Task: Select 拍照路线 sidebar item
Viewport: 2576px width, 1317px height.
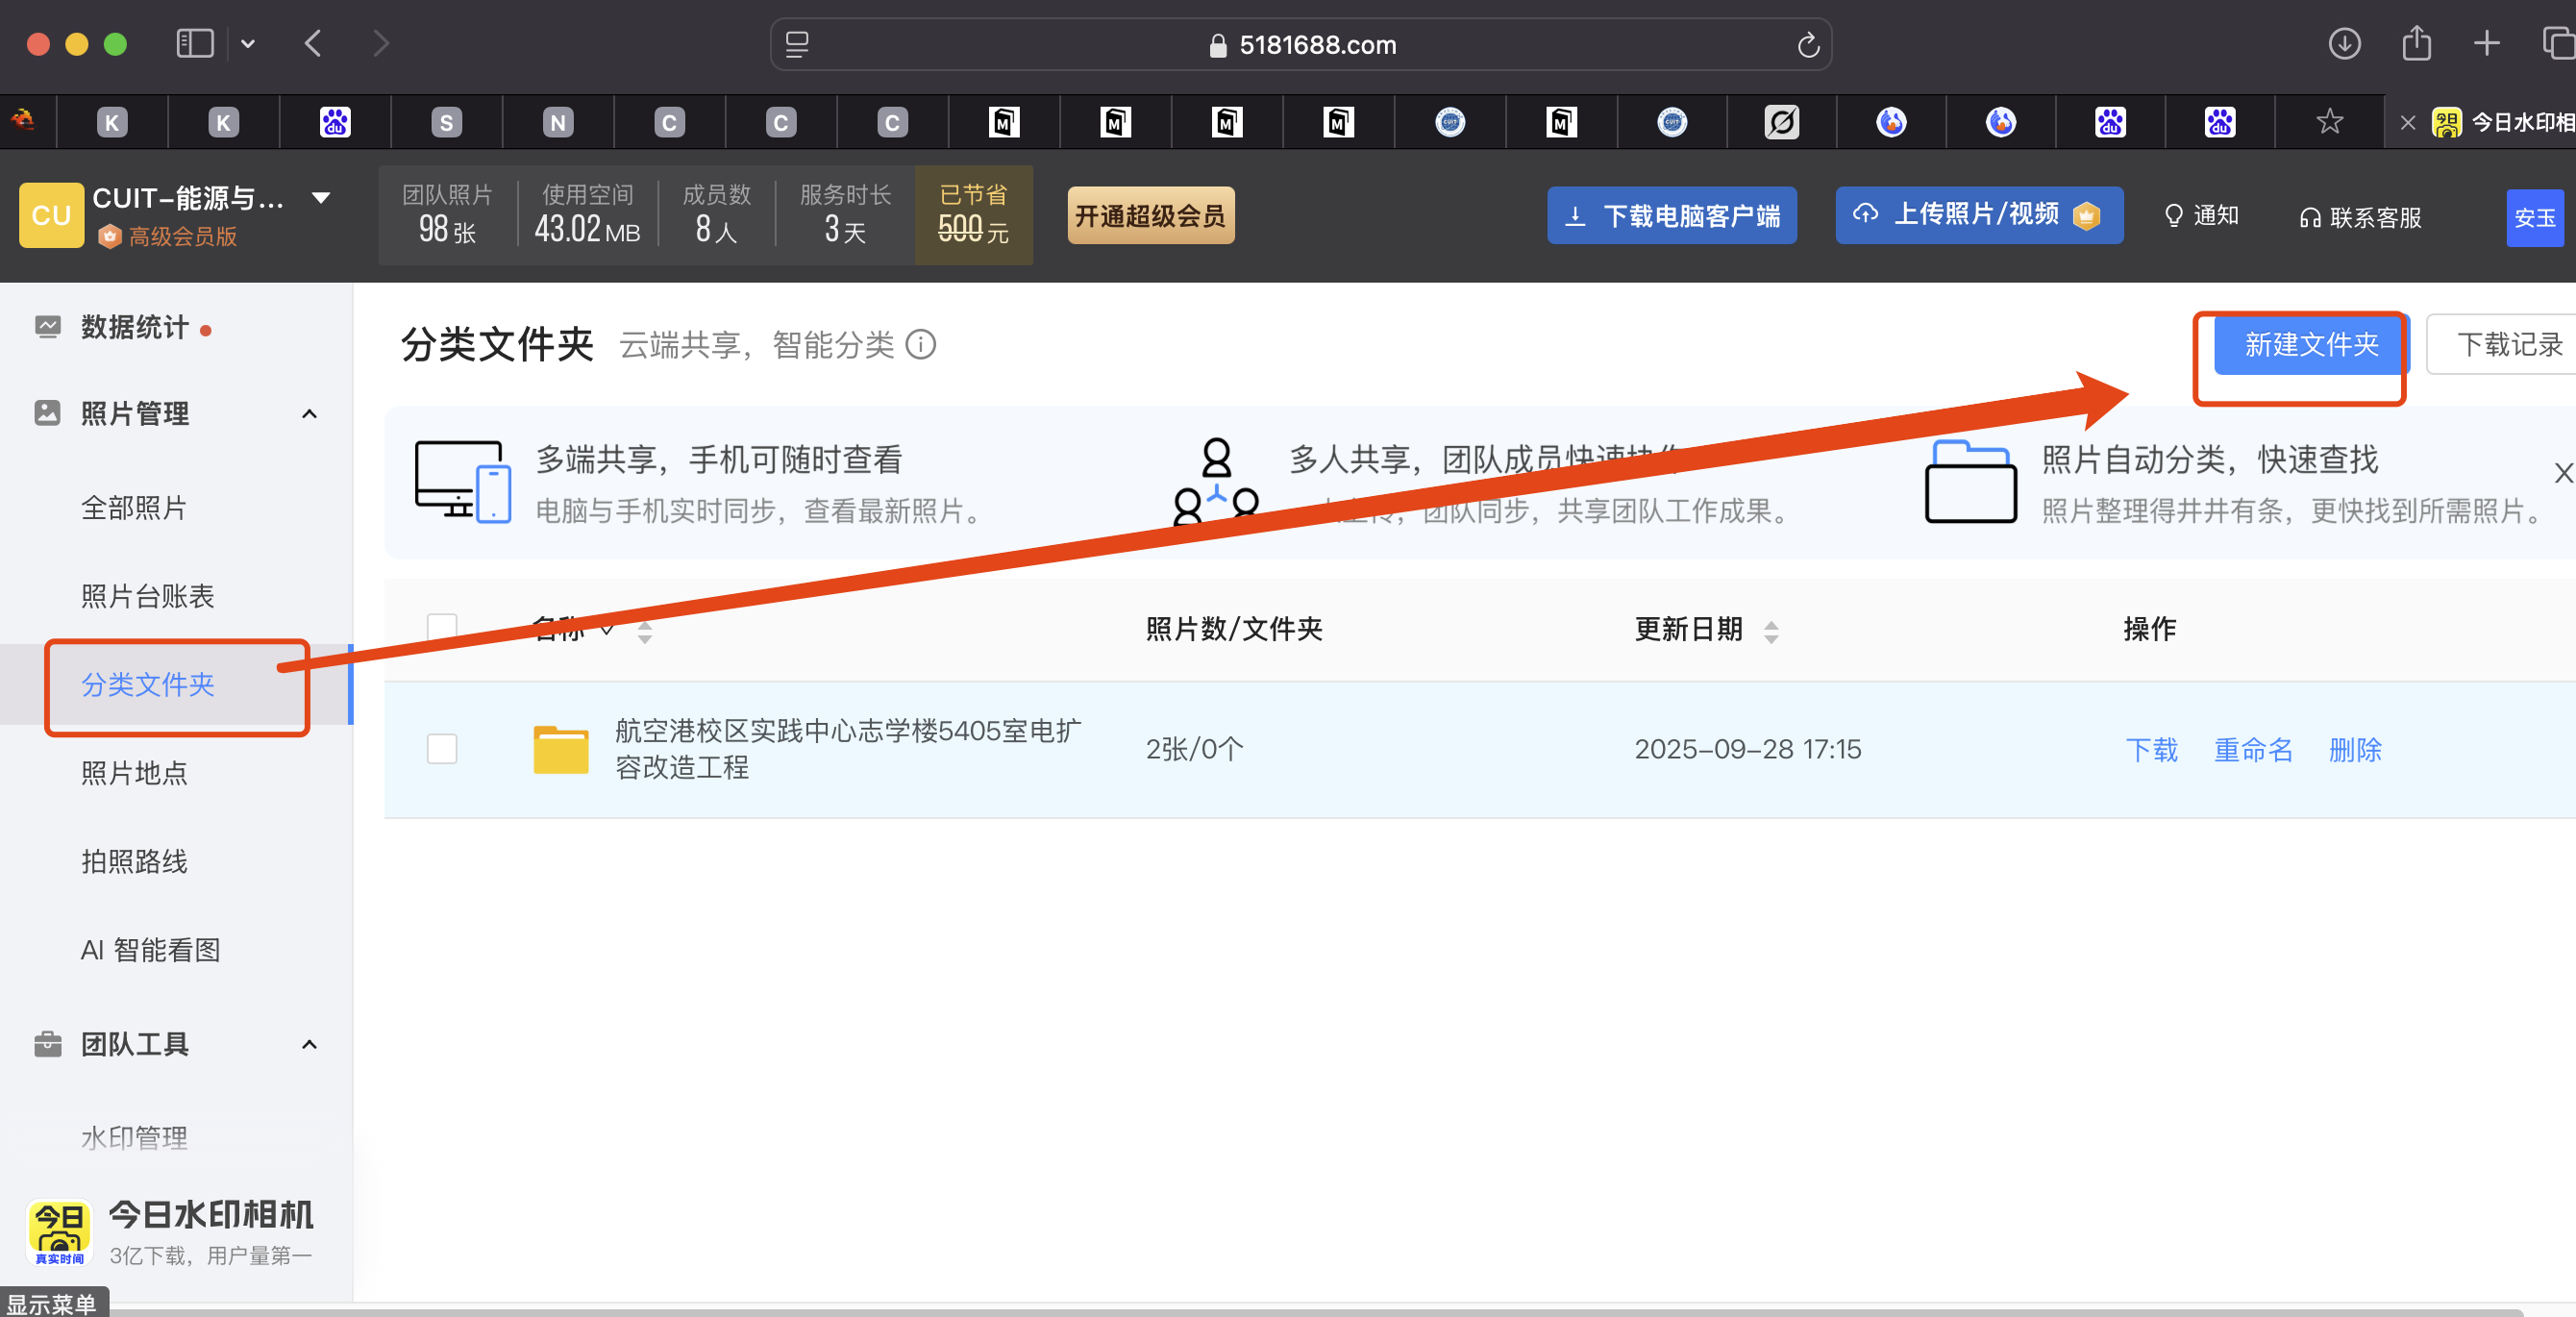Action: pos(134,861)
